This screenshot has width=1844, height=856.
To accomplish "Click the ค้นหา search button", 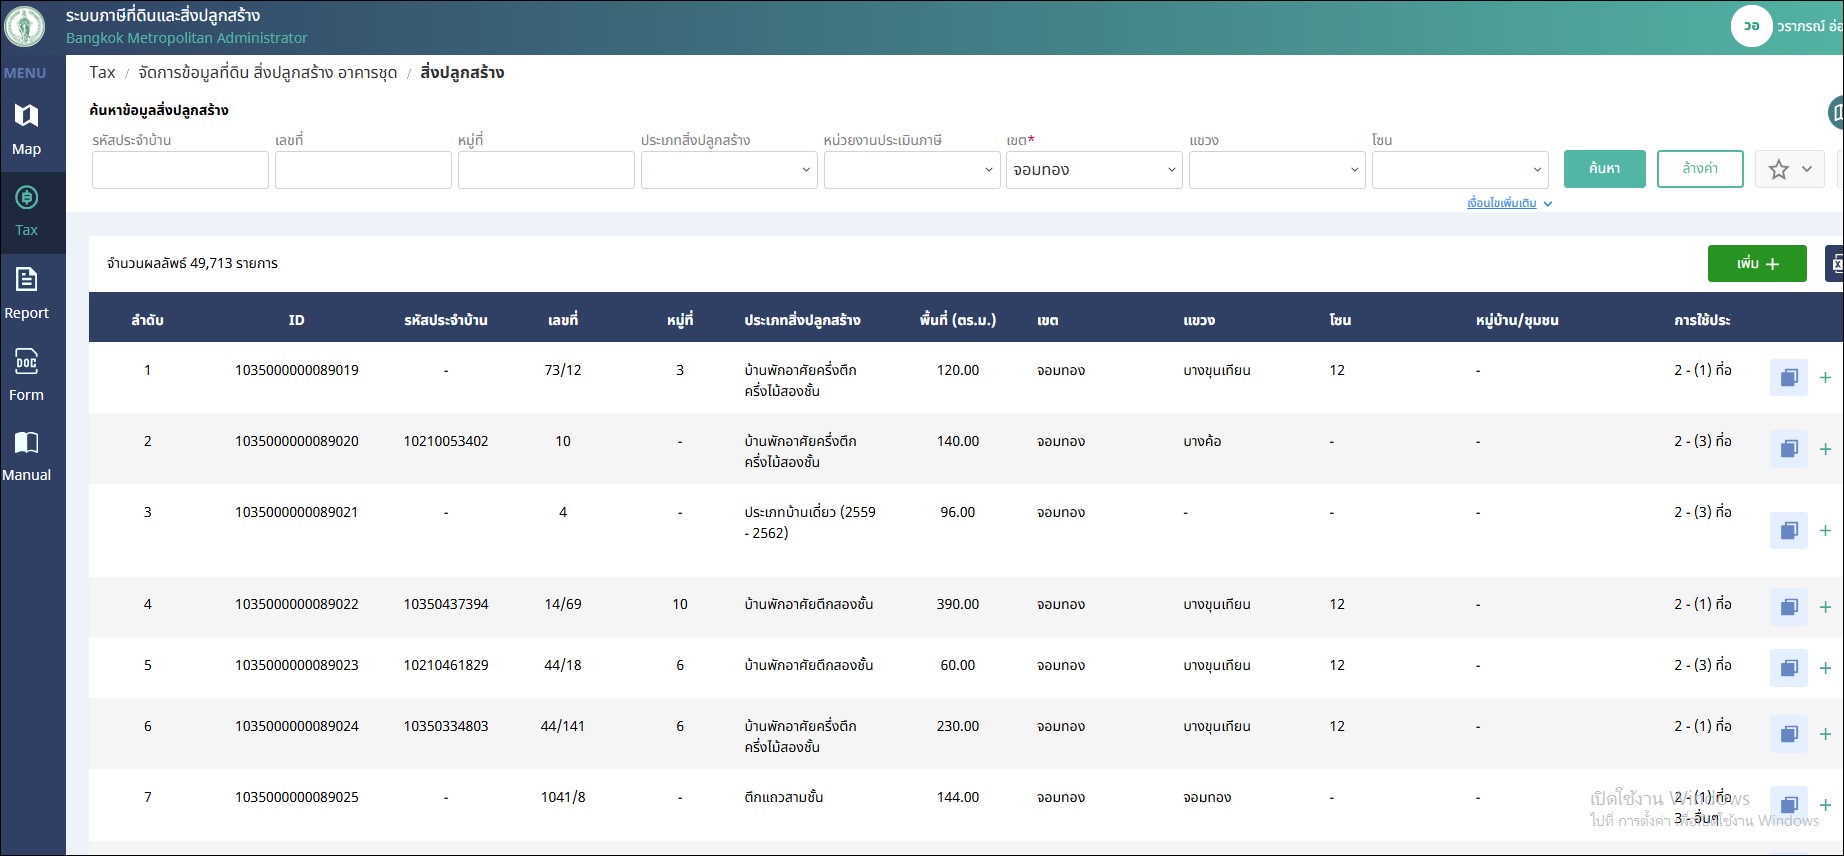I will point(1604,169).
